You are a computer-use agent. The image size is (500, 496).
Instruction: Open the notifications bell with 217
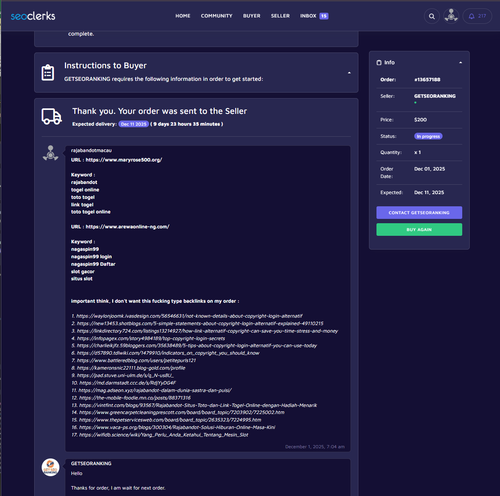[477, 16]
